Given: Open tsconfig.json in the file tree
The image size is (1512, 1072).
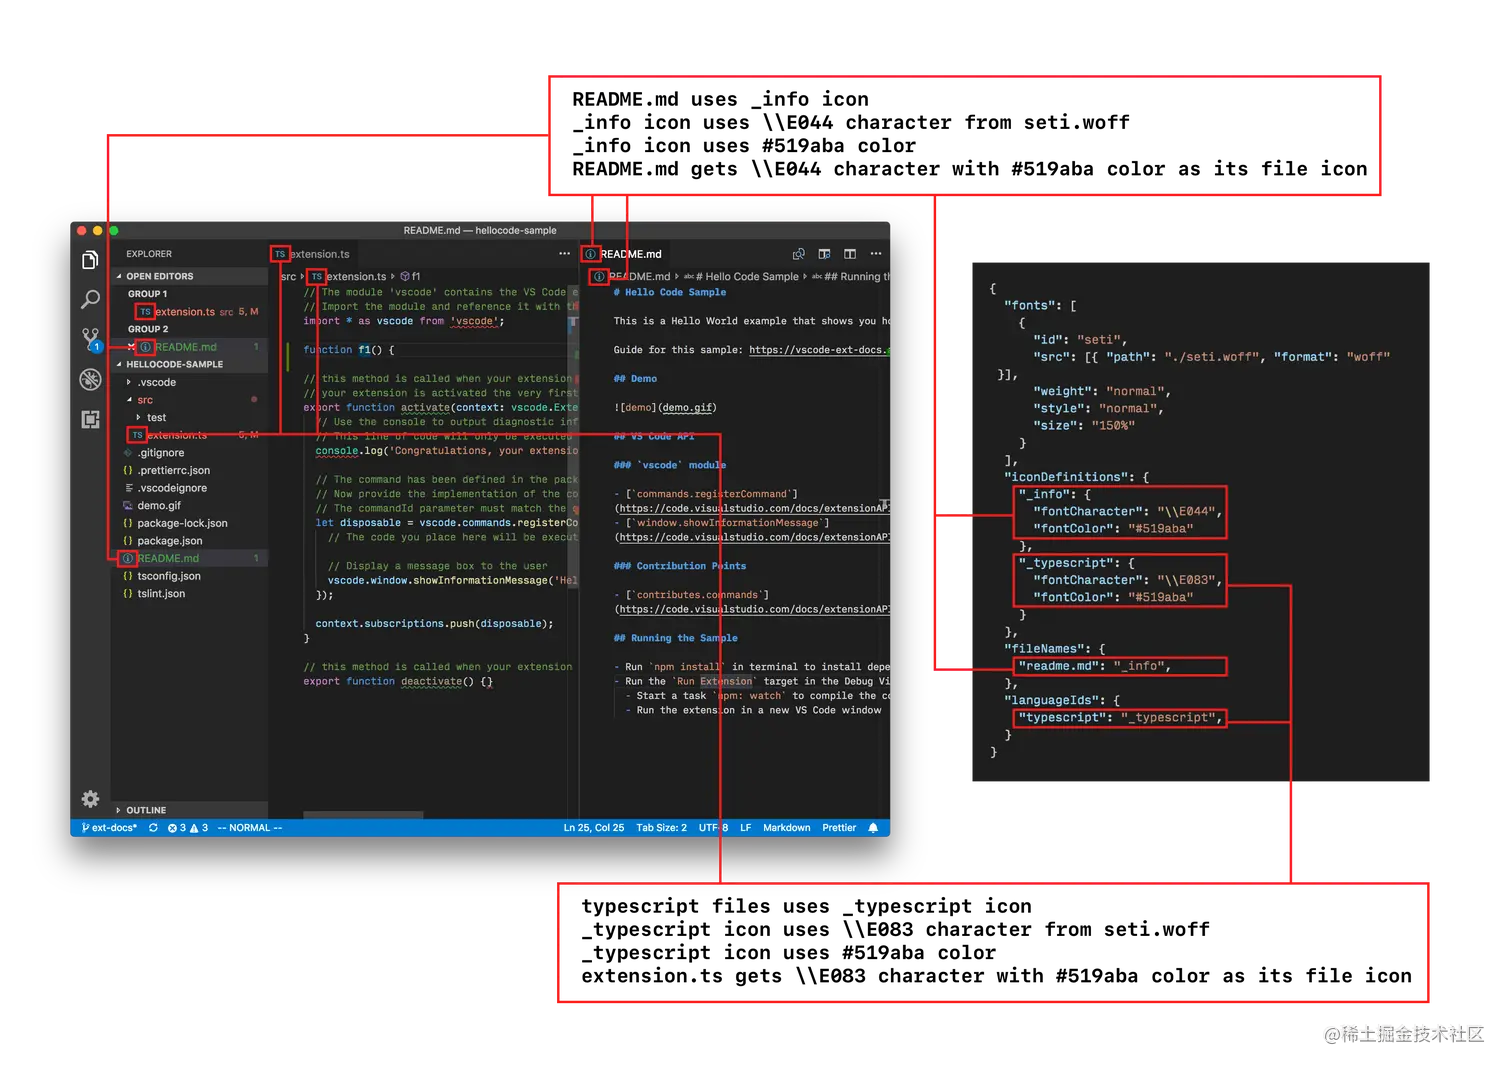Looking at the screenshot, I should pos(189,576).
